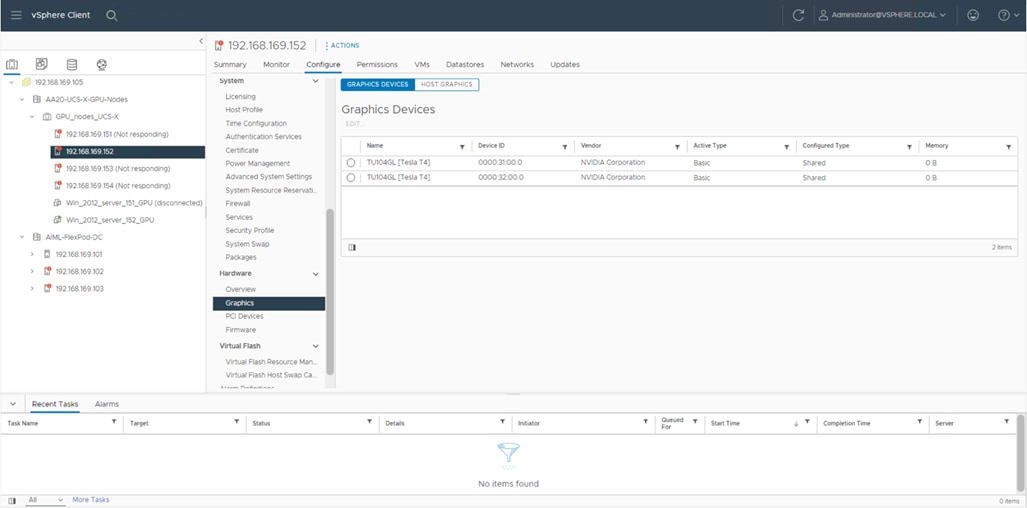
Task: Select host 192.168.169.153 (Not responding)
Action: click(117, 168)
